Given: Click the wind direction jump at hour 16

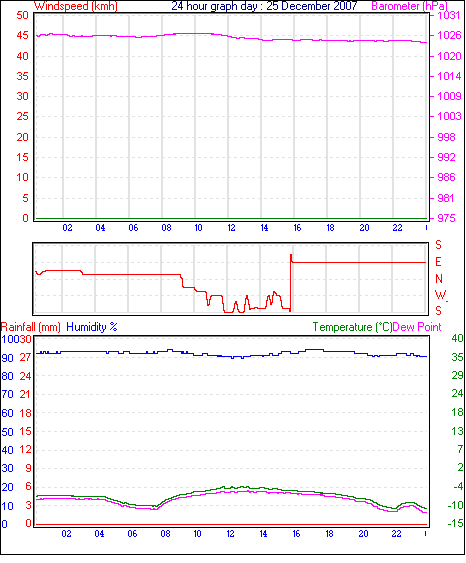Looking at the screenshot, I should (x=290, y=283).
